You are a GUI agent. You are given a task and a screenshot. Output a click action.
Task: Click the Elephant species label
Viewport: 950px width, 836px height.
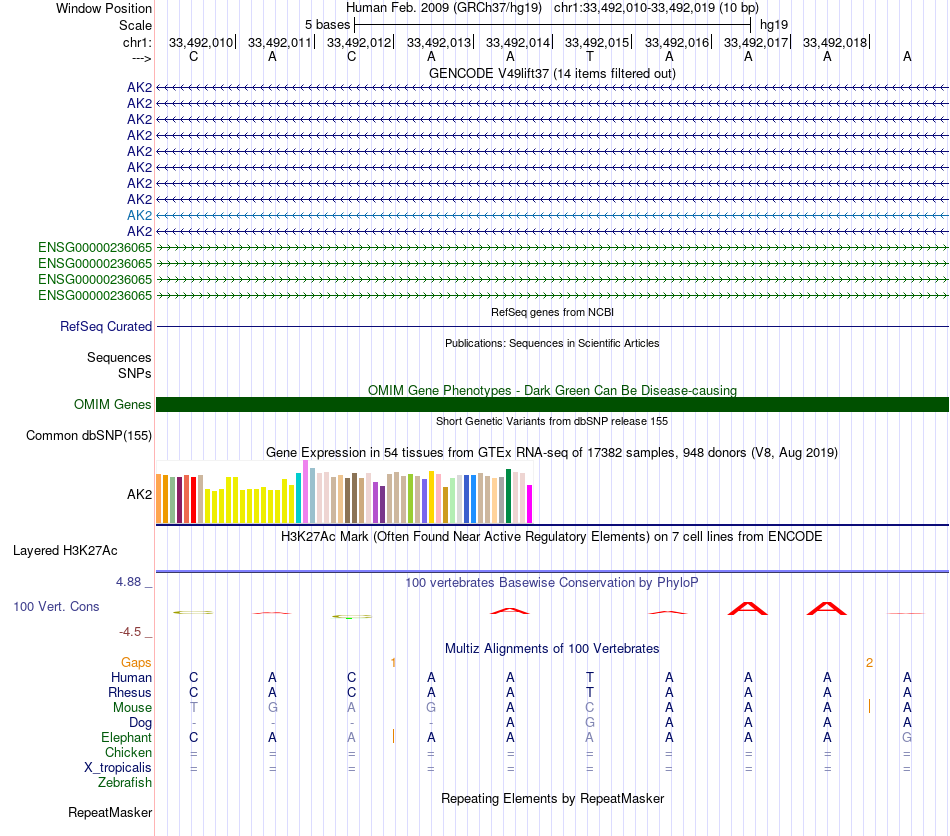pos(126,737)
